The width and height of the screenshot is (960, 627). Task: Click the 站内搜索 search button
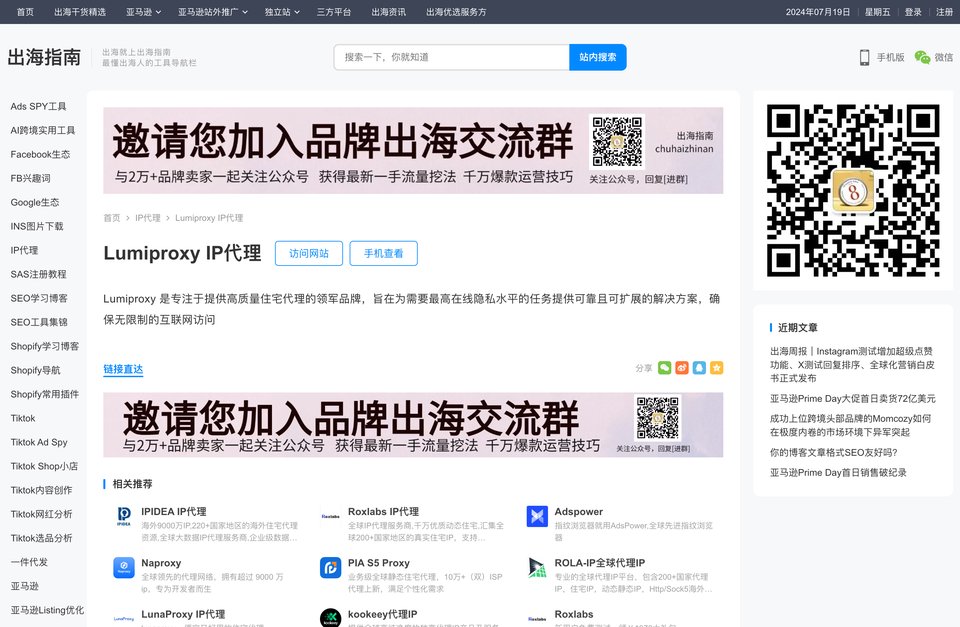click(x=598, y=57)
